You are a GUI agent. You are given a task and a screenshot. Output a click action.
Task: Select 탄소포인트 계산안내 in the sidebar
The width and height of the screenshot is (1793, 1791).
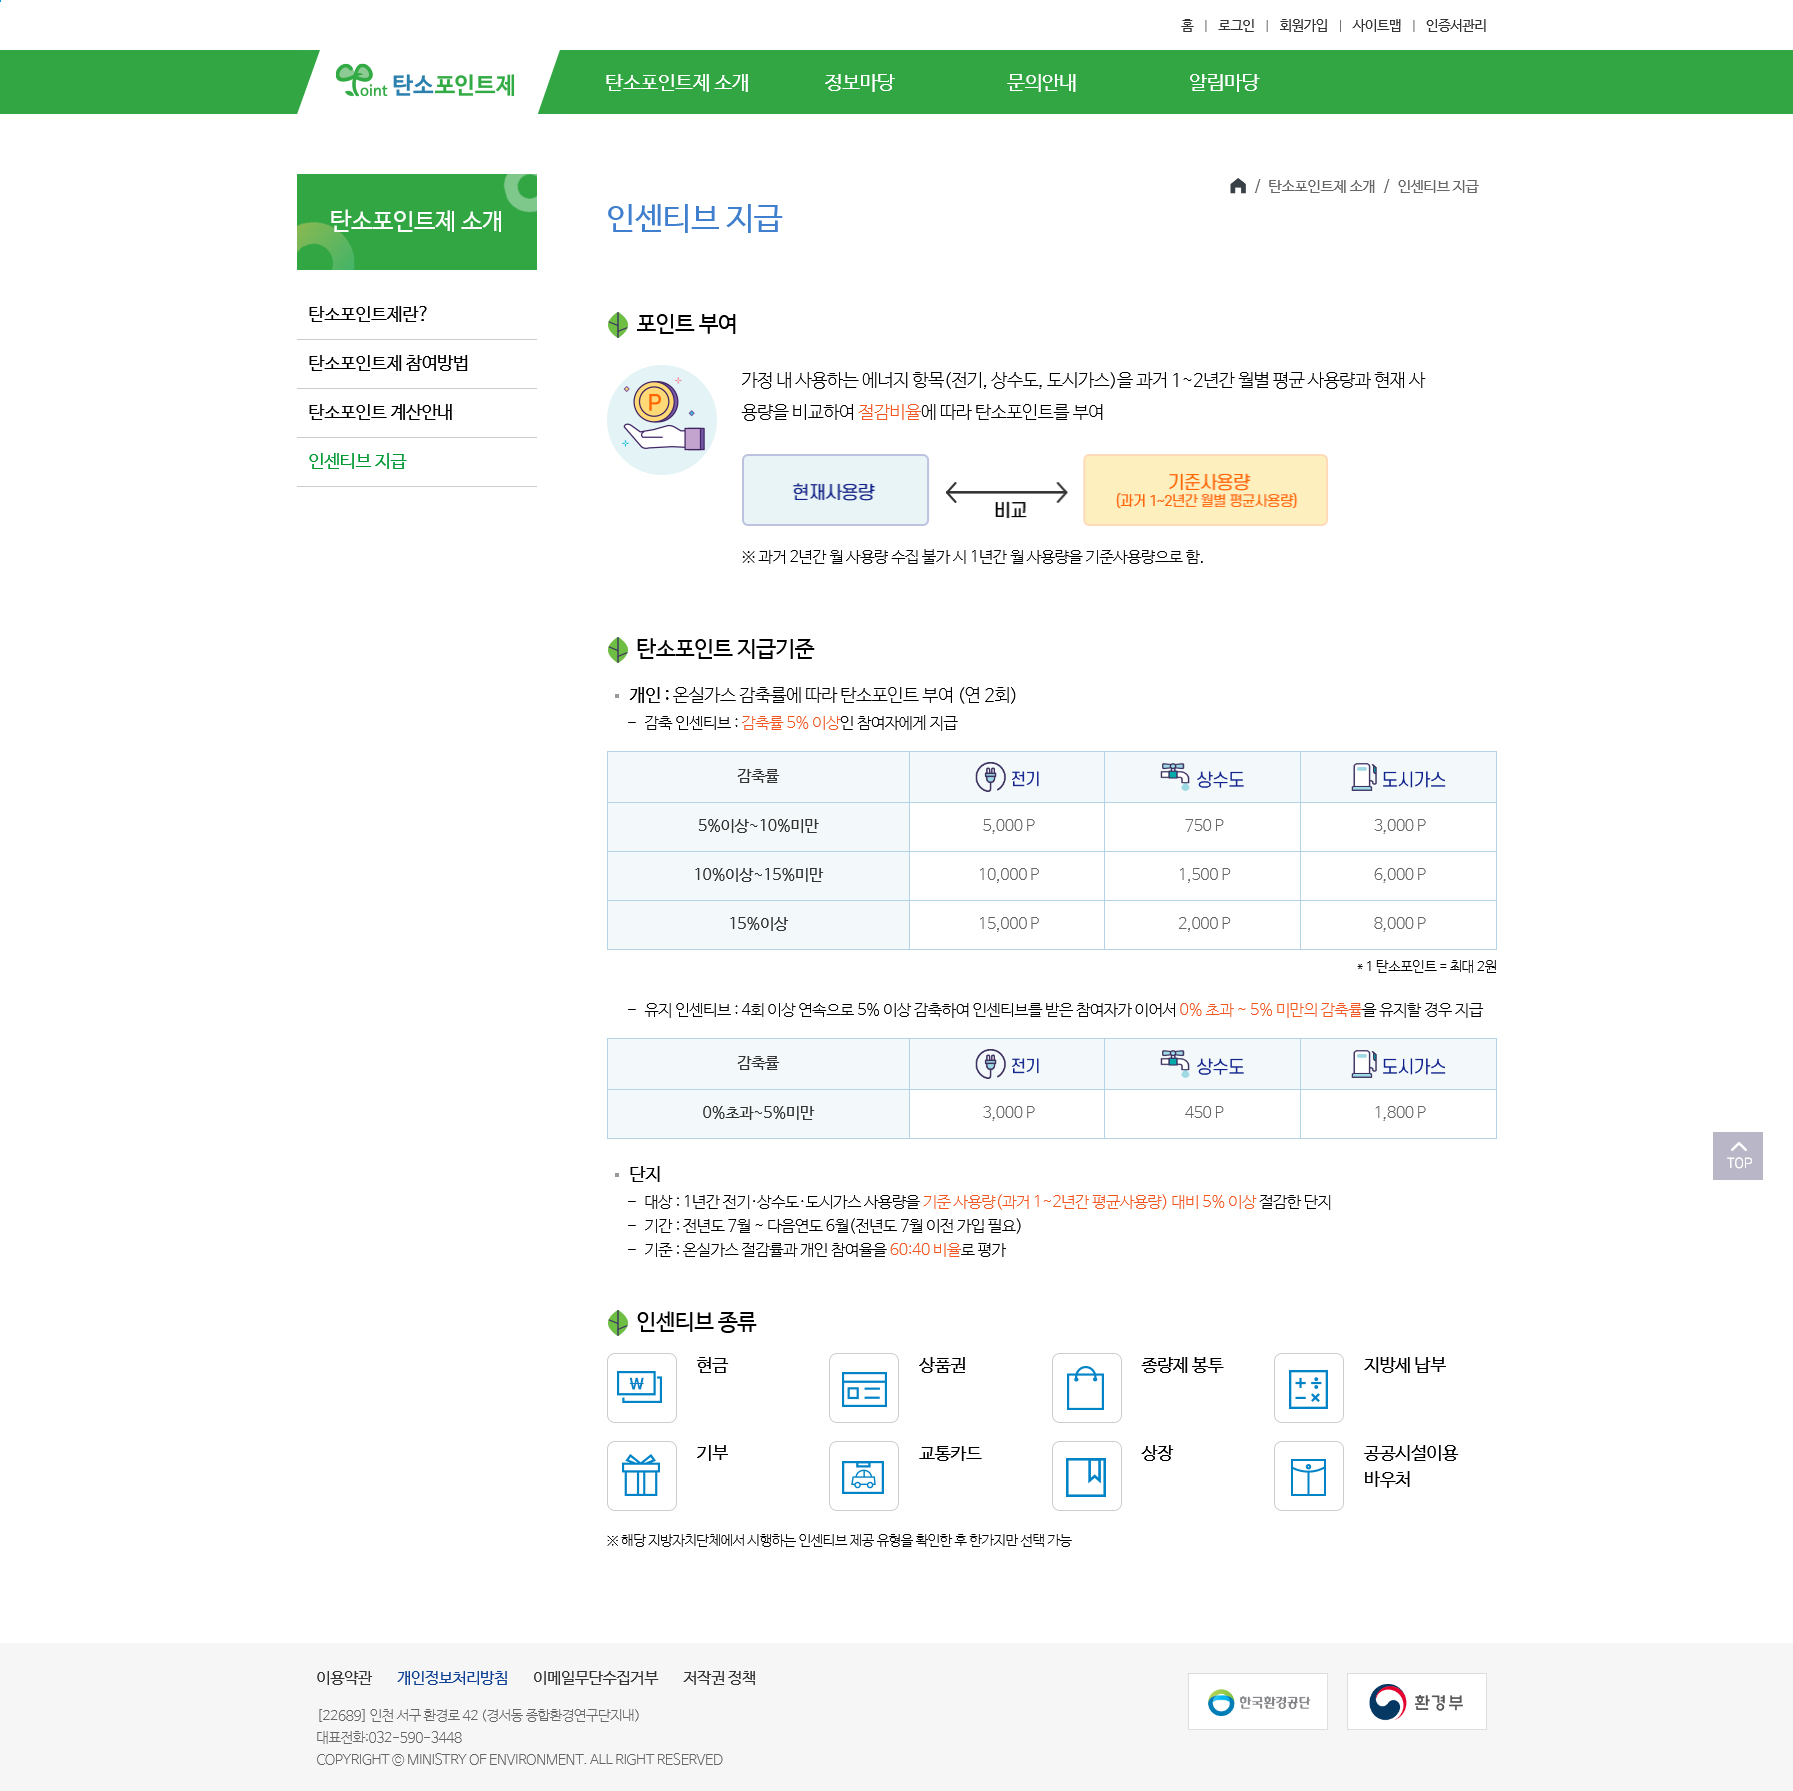click(380, 412)
